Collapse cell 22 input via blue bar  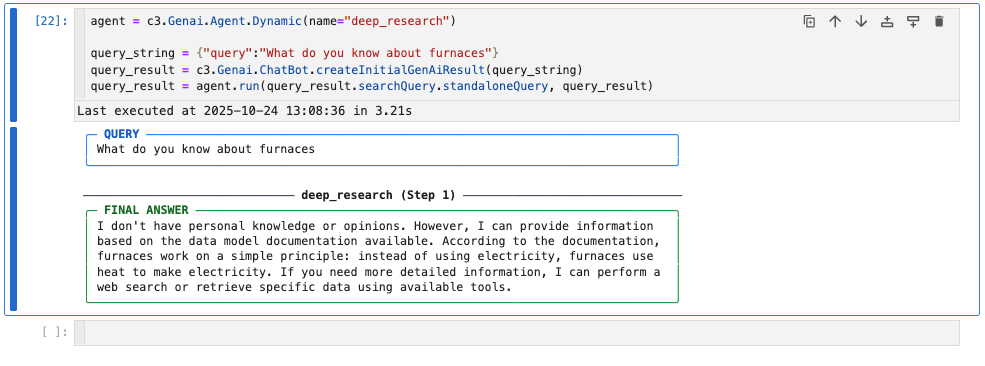(x=13, y=65)
